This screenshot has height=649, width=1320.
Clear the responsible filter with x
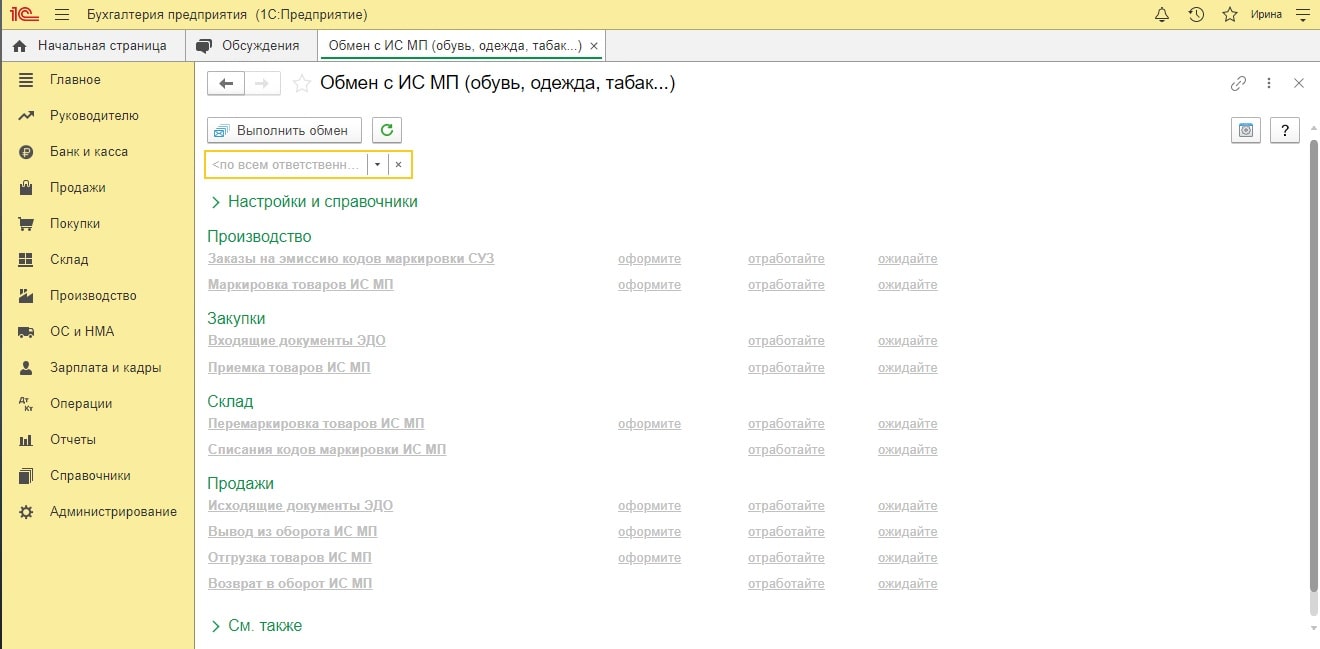click(399, 164)
